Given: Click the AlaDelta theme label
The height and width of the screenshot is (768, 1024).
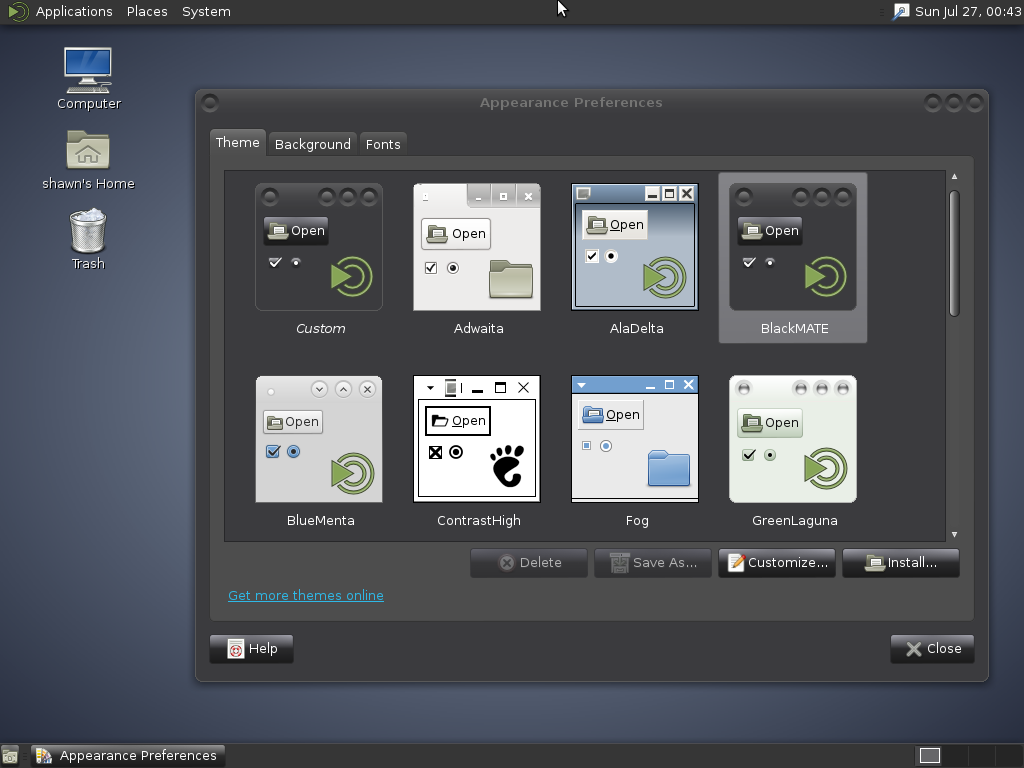Looking at the screenshot, I should [x=637, y=328].
